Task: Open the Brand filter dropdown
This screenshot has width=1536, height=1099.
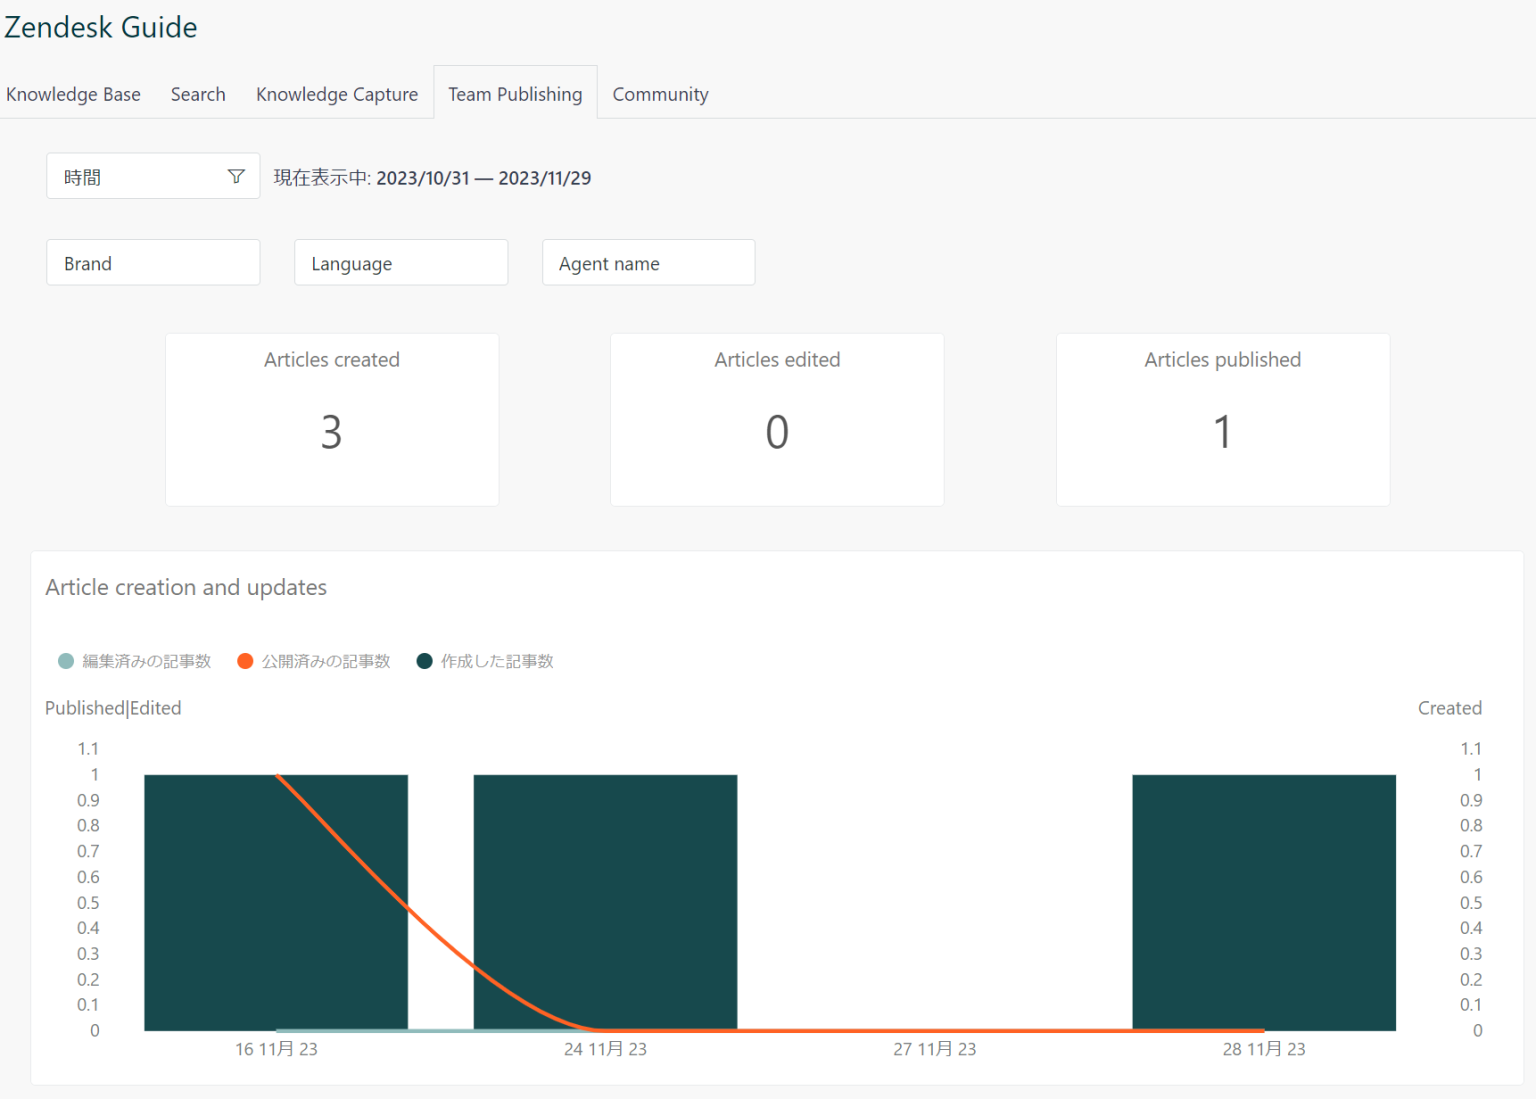Action: 152,262
